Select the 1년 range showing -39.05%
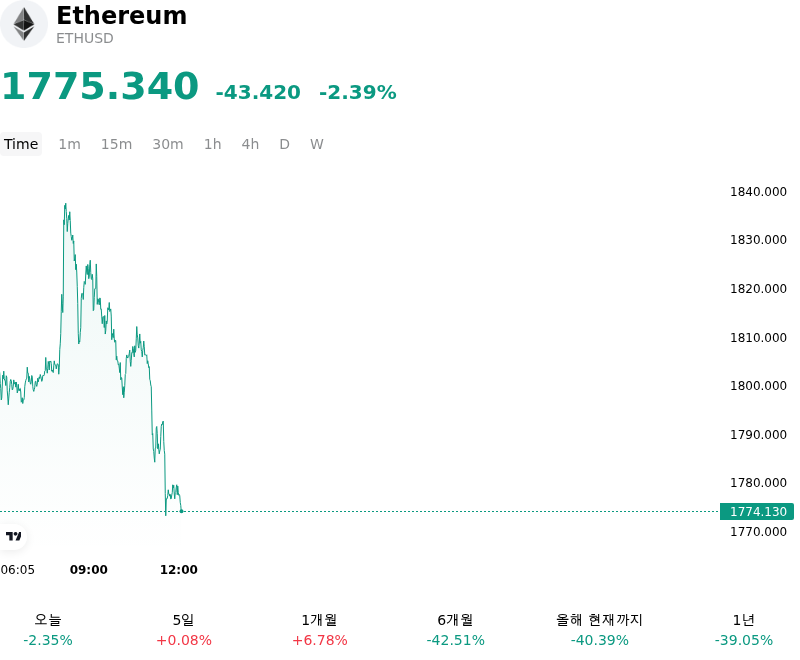Image resolution: width=800 pixels, height=660 pixels. click(x=743, y=630)
